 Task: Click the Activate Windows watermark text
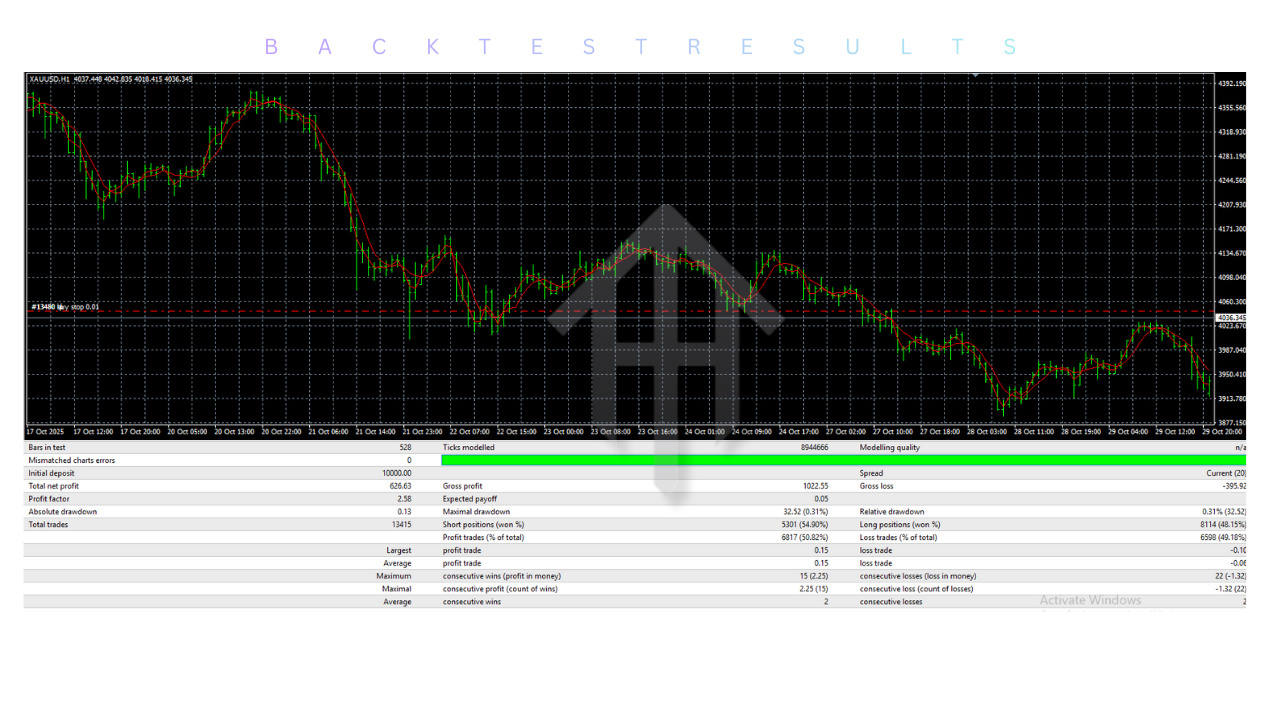(x=1090, y=600)
